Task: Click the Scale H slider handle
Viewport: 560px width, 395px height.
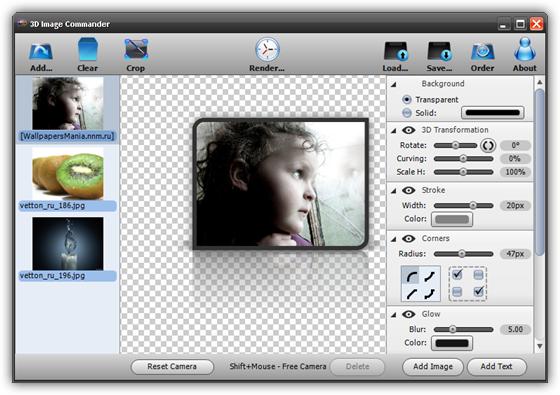Action: pos(463,172)
